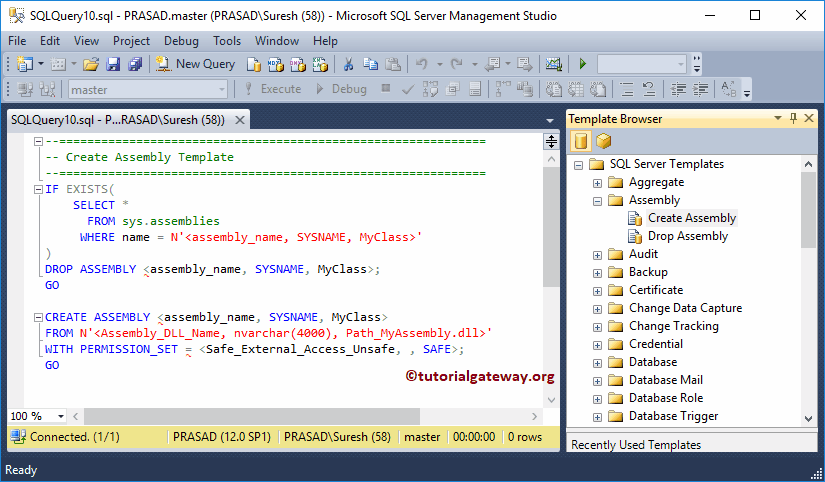Expand the Change Data Capture folder
The width and height of the screenshot is (825, 482).
[597, 309]
